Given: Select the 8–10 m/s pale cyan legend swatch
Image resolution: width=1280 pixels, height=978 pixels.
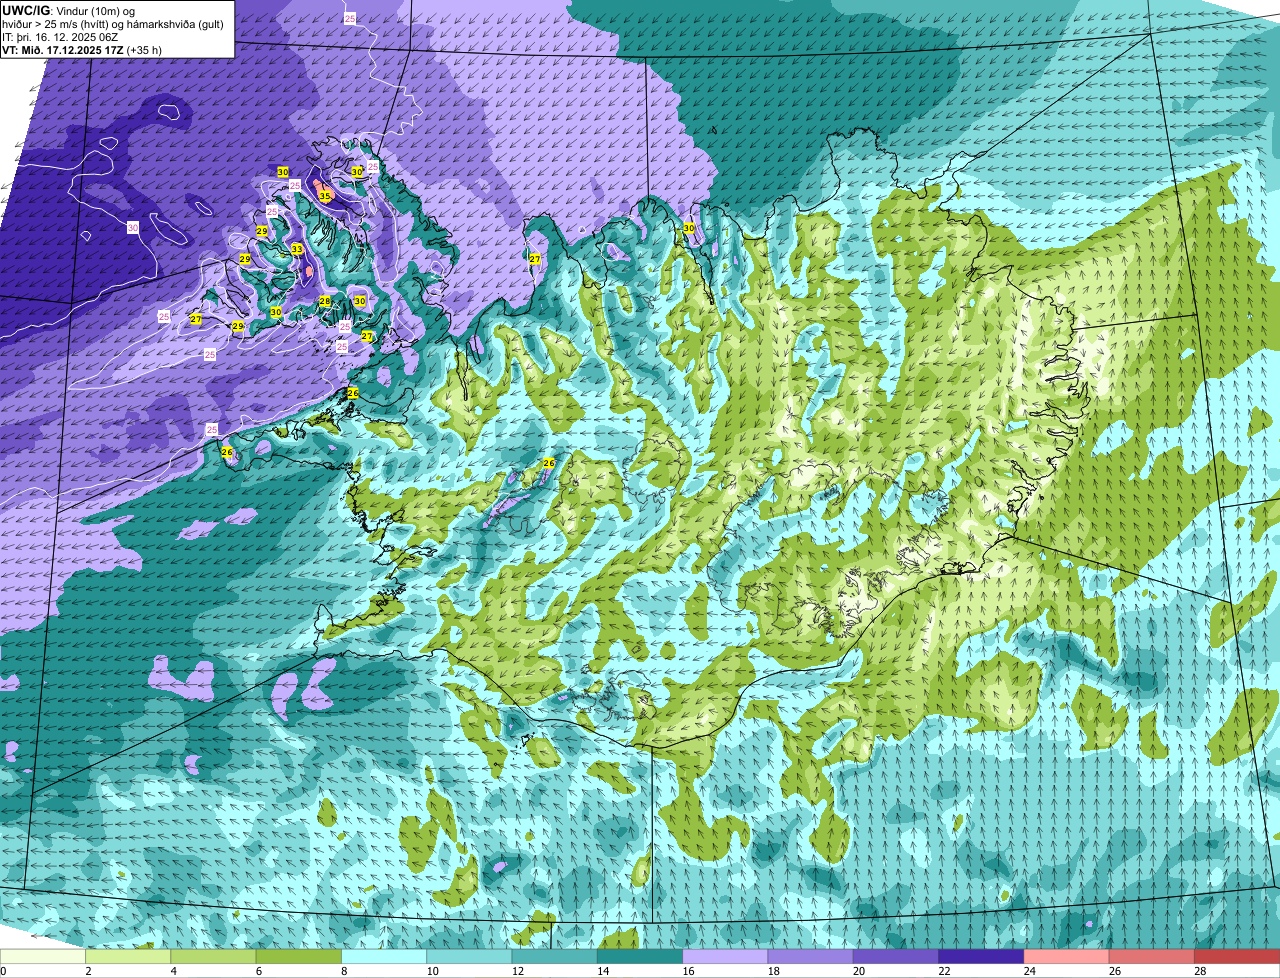Looking at the screenshot, I should (384, 957).
